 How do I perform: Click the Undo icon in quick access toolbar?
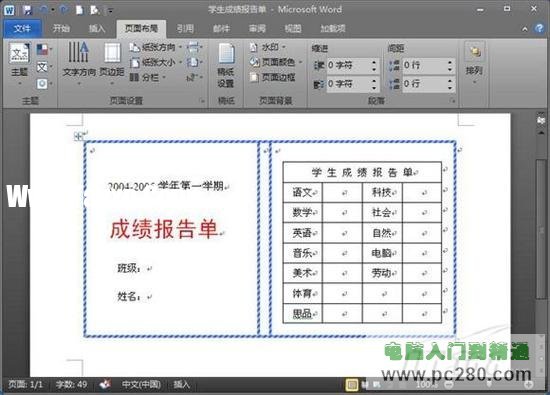[x=44, y=10]
